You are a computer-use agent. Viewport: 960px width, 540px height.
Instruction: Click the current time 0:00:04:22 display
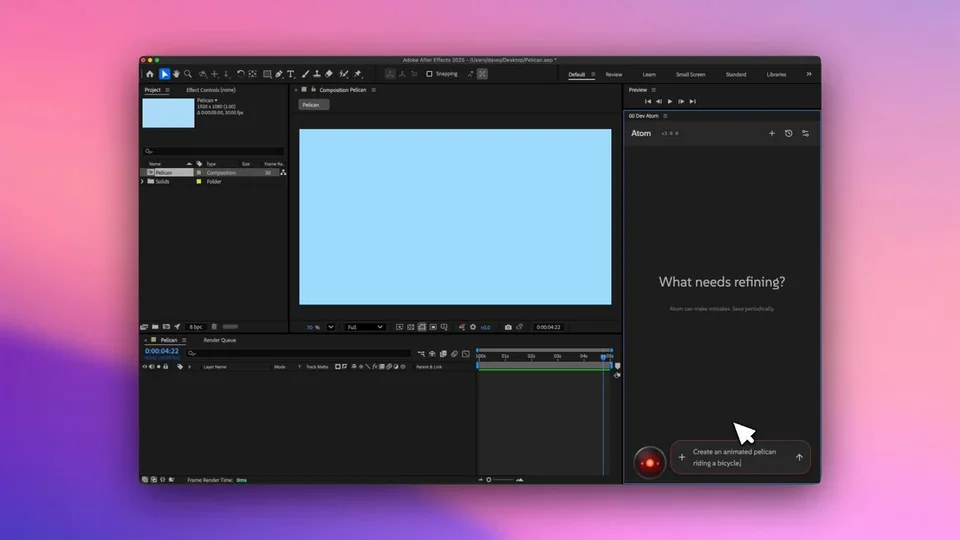click(162, 351)
